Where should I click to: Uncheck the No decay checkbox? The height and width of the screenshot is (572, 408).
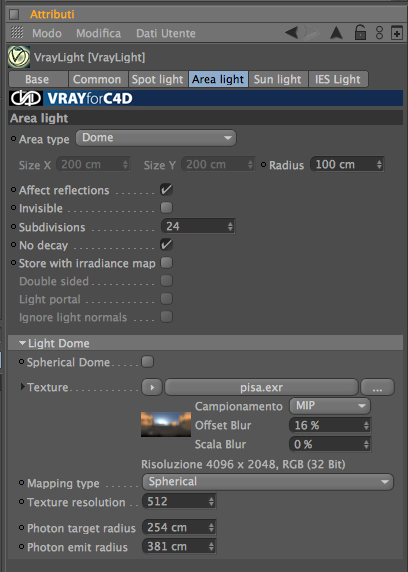166,244
